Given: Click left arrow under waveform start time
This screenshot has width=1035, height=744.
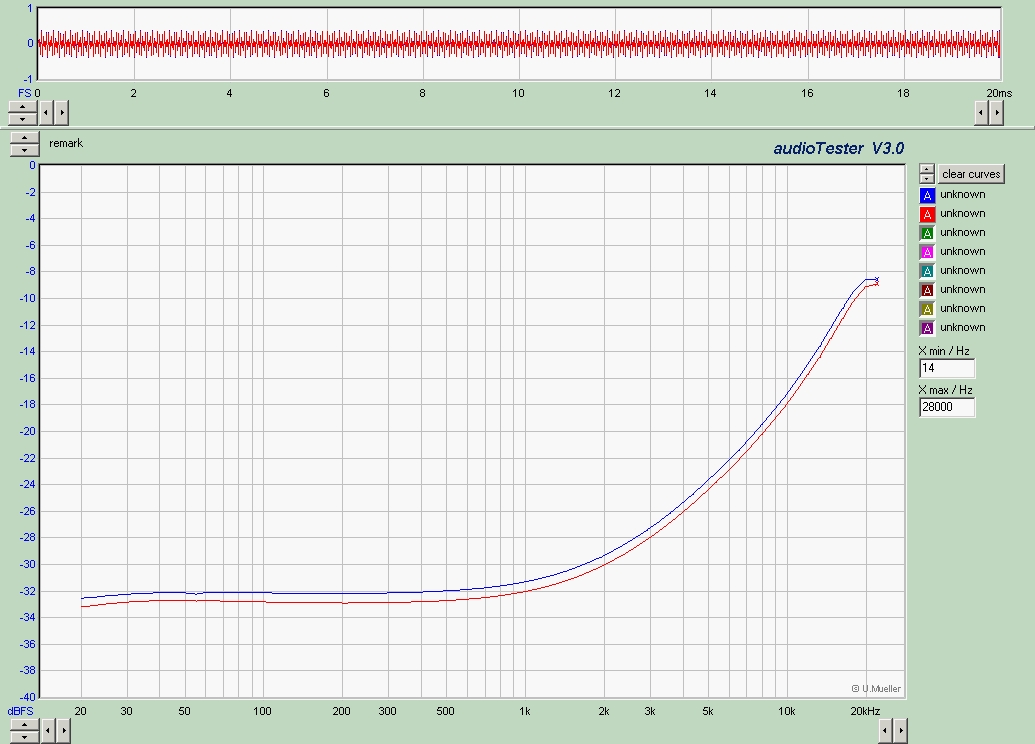Looking at the screenshot, I should click(46, 113).
